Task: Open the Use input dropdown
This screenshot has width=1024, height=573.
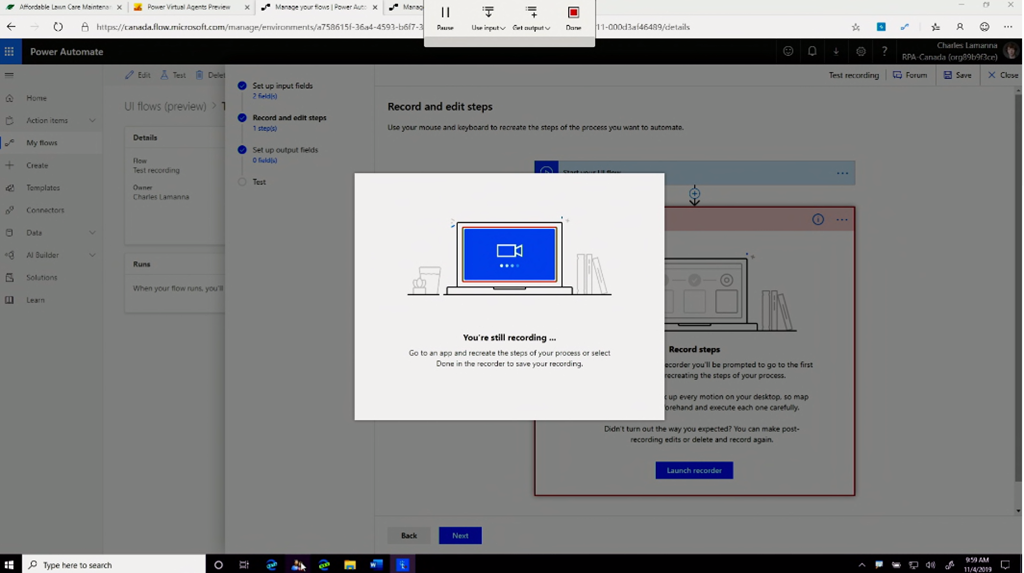Action: (488, 17)
